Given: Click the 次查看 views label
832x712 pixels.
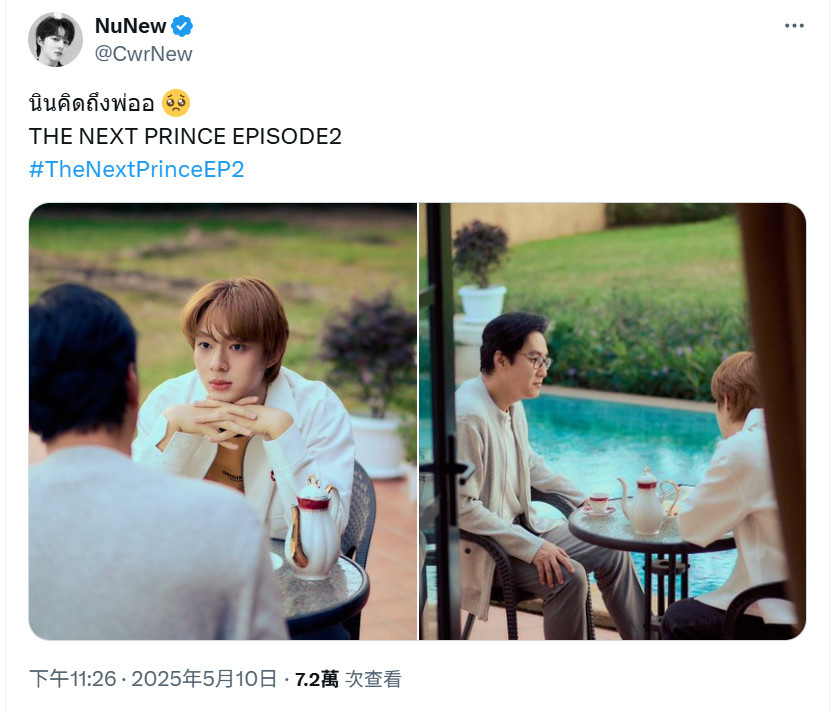Looking at the screenshot, I should click(373, 679).
